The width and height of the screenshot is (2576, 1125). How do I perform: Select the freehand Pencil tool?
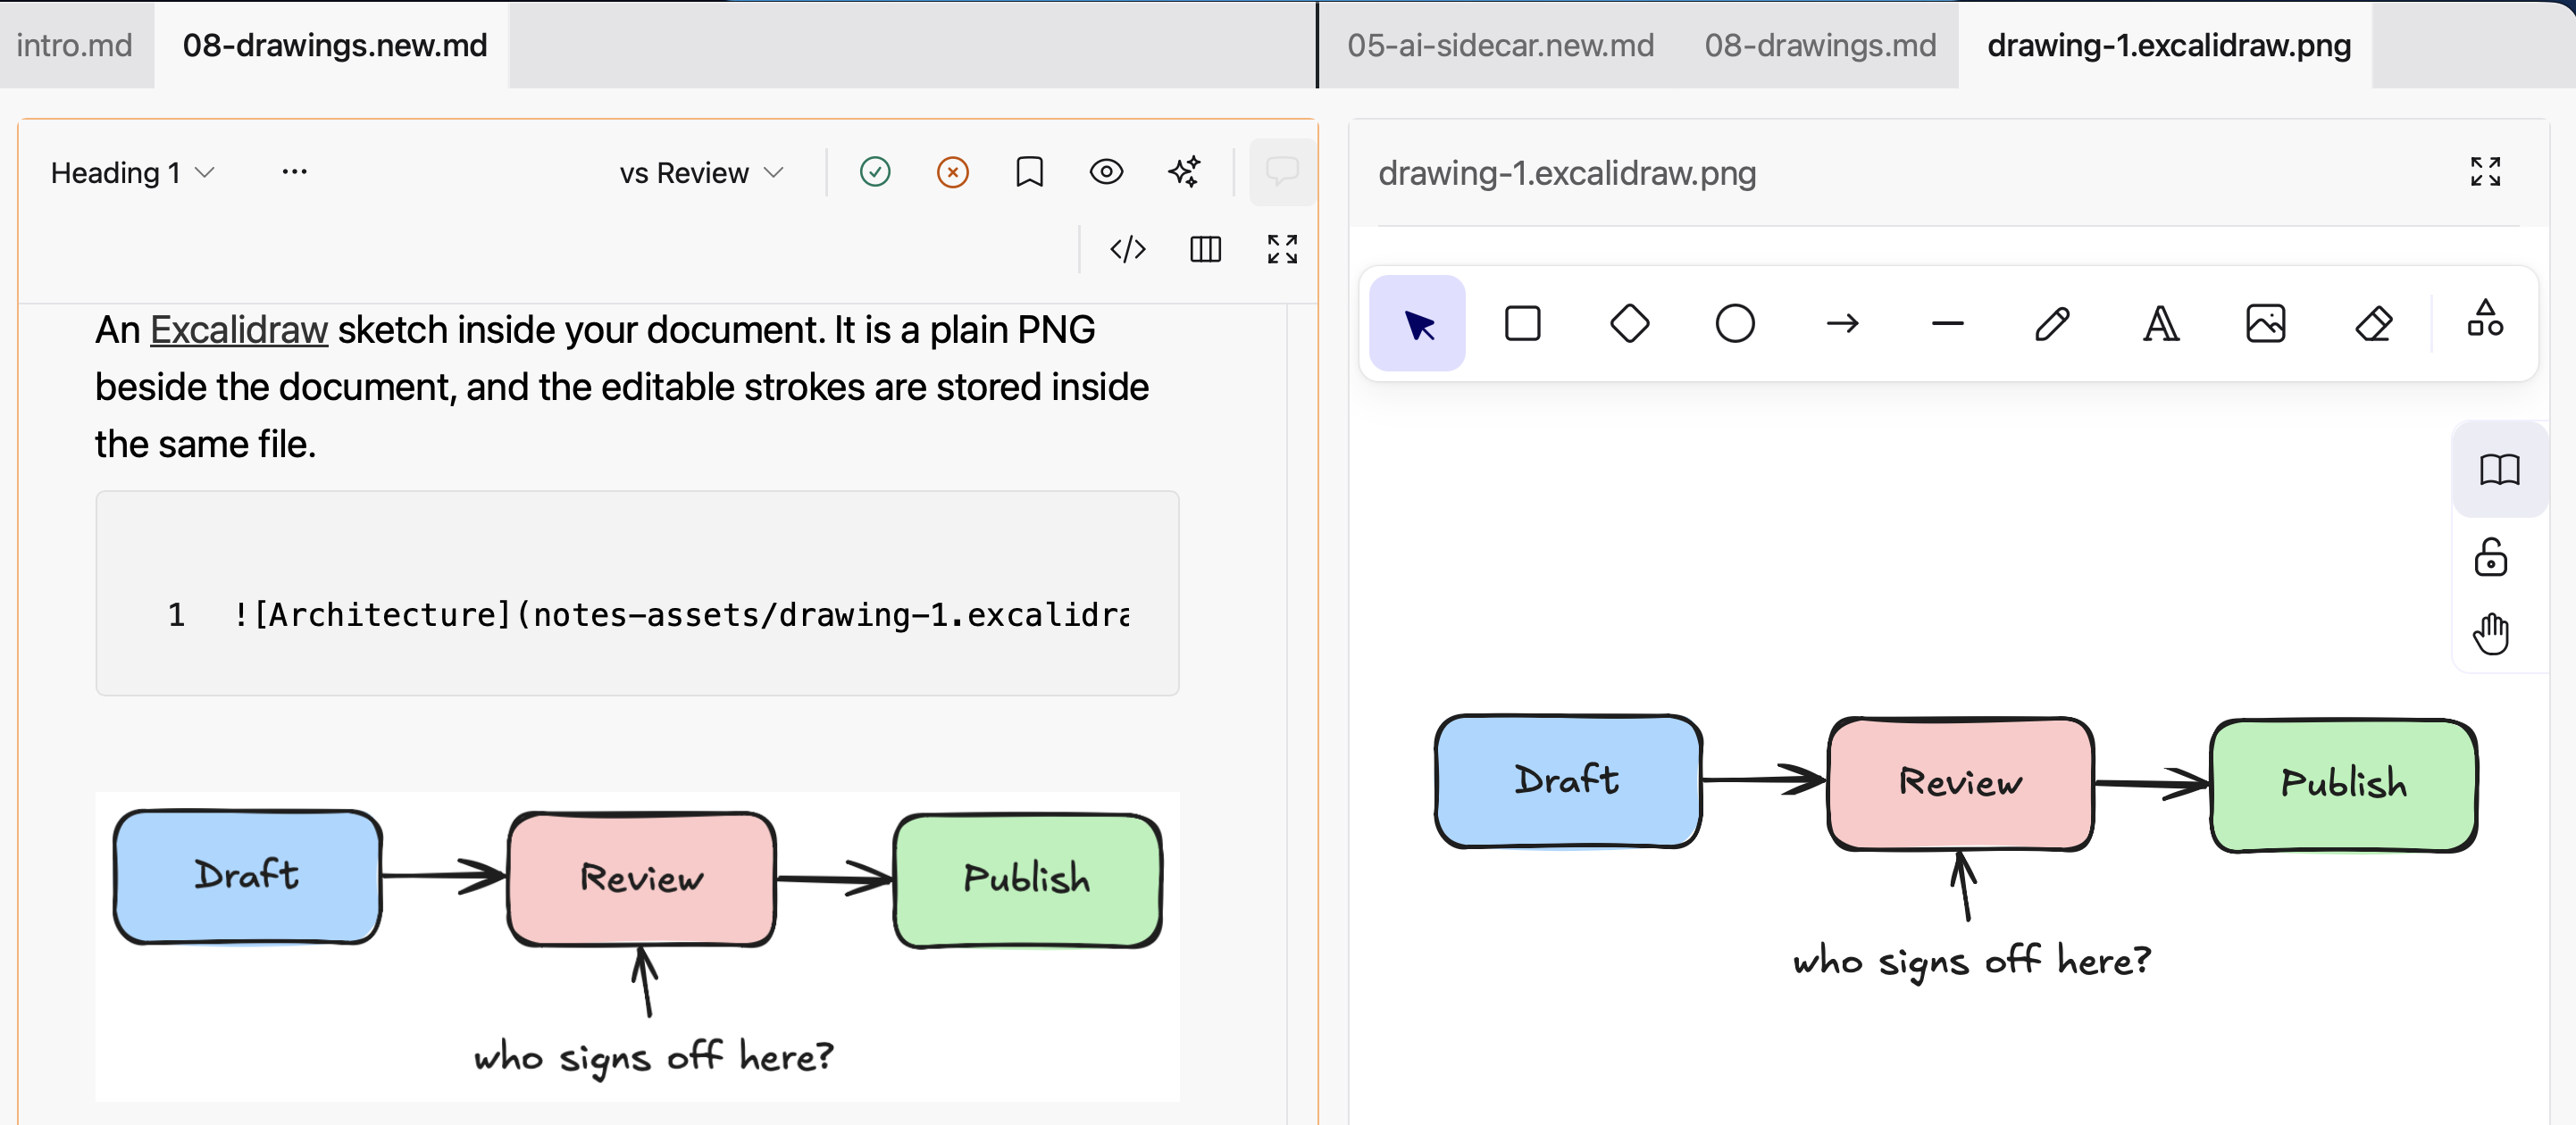[2053, 324]
